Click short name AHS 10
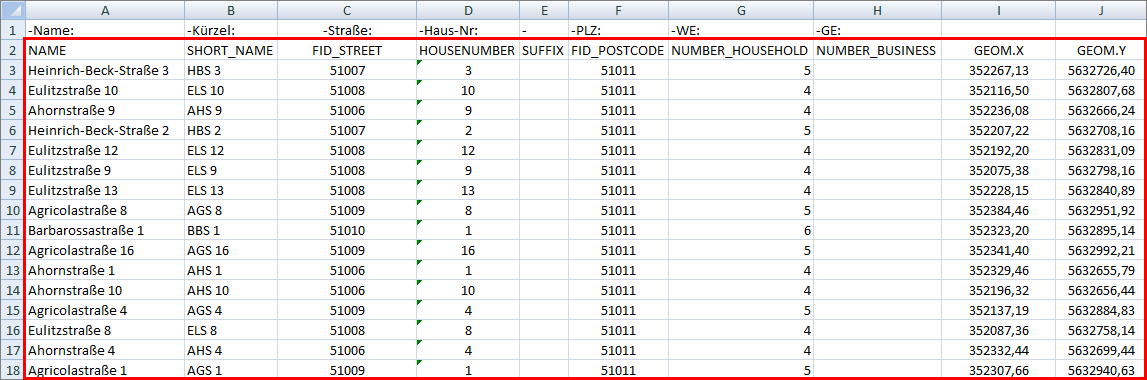 pyautogui.click(x=230, y=290)
